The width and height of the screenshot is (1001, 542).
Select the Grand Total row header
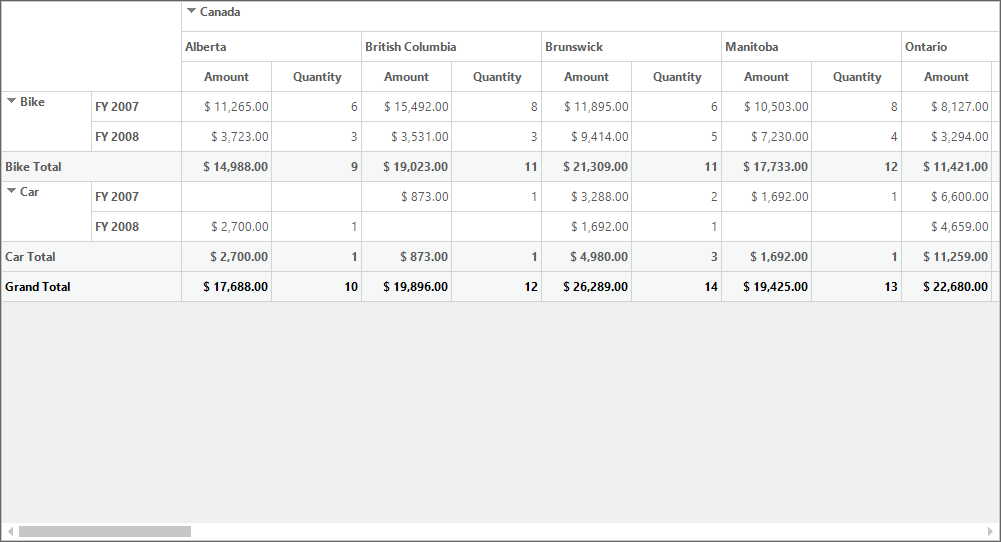point(91,287)
